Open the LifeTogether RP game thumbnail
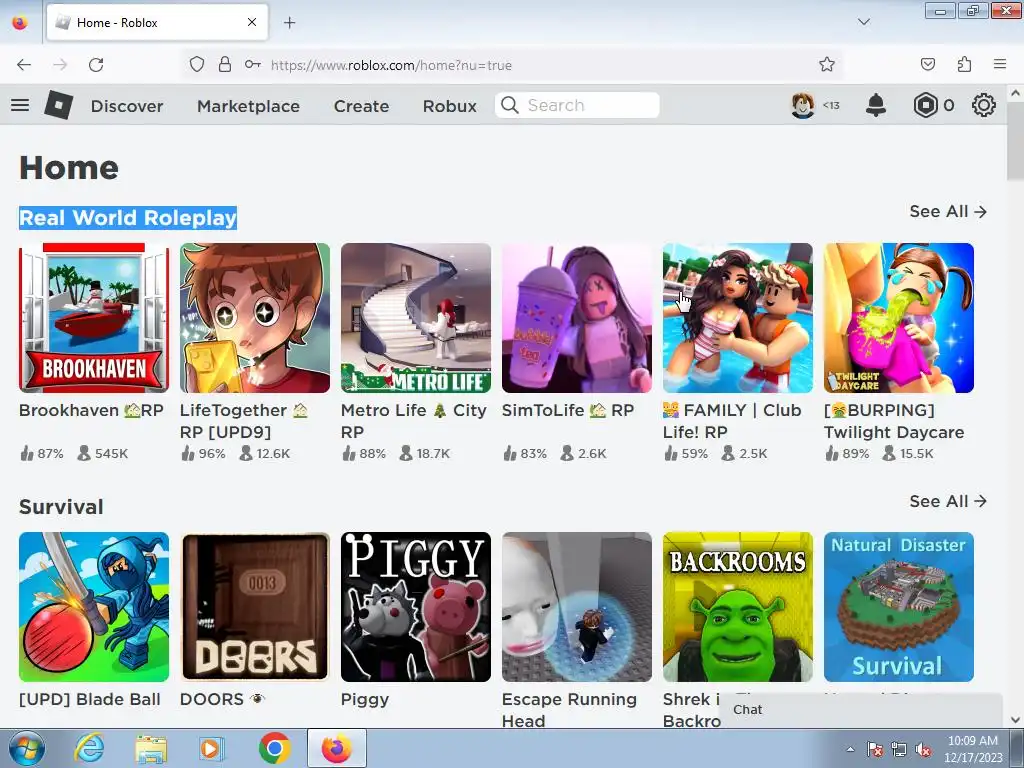The height and width of the screenshot is (768, 1024). [x=255, y=318]
